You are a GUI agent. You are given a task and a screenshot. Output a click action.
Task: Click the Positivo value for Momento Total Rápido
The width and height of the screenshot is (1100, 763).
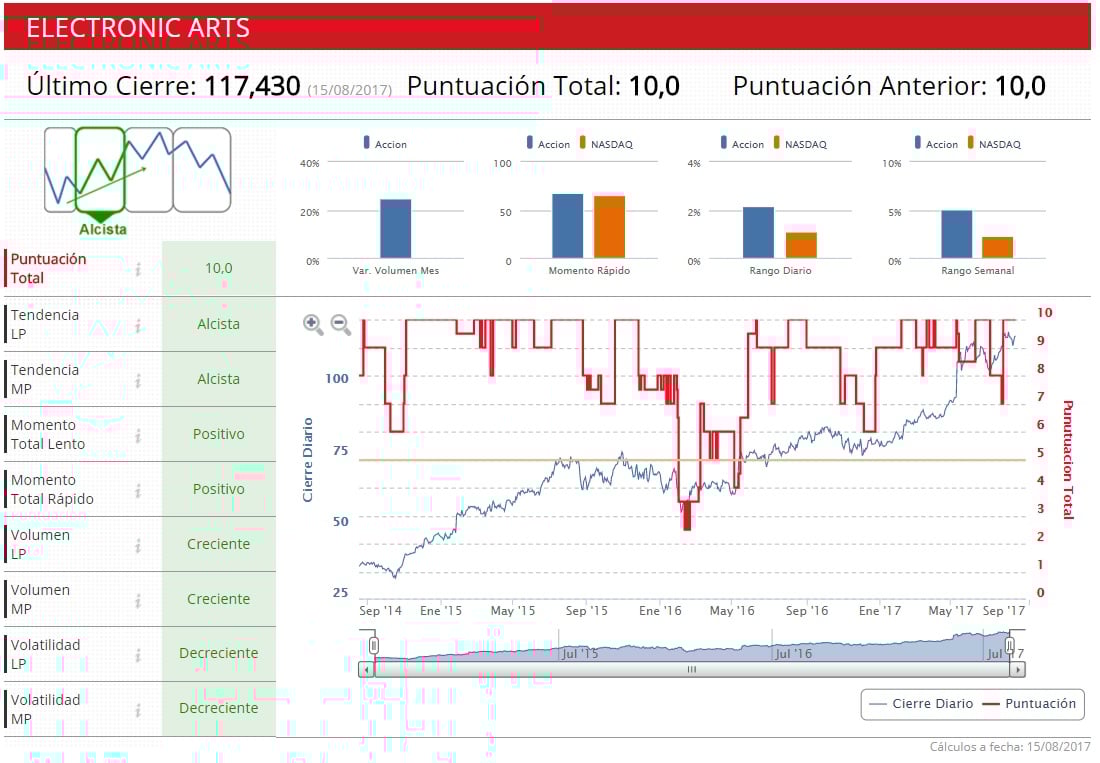click(x=219, y=489)
